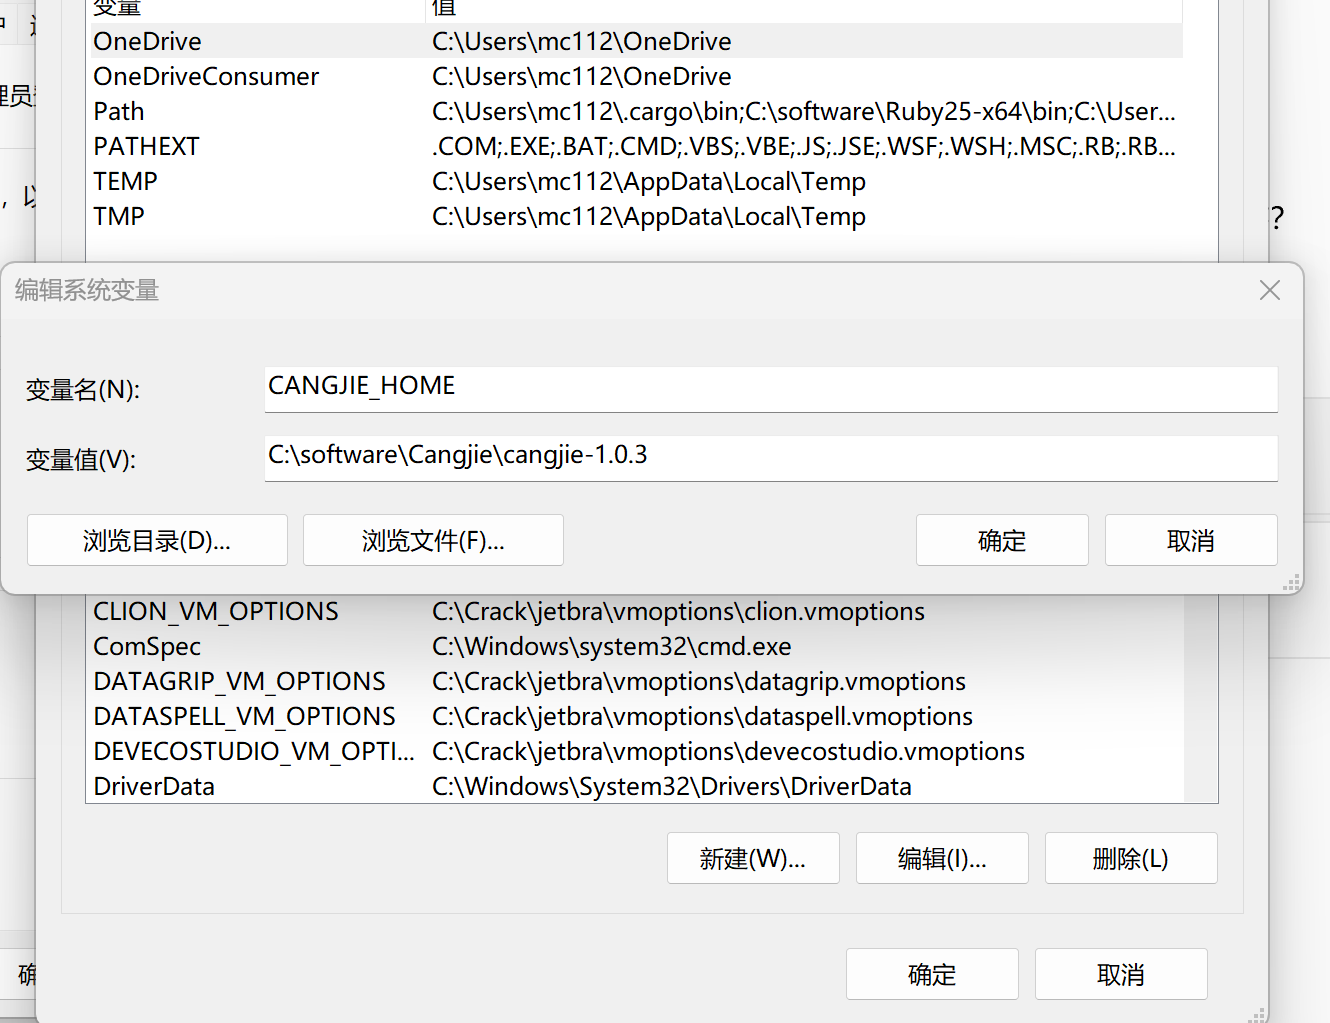Select the ComSpec system variable row
This screenshot has width=1330, height=1023.
[x=635, y=646]
